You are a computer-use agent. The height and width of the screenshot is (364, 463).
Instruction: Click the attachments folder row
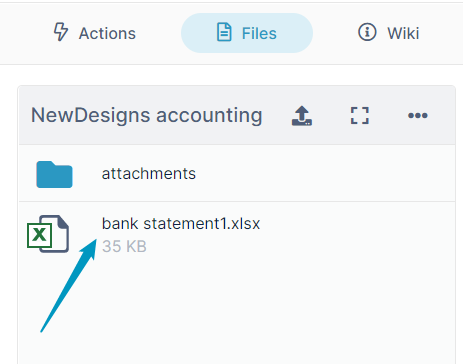pyautogui.click(x=237, y=173)
